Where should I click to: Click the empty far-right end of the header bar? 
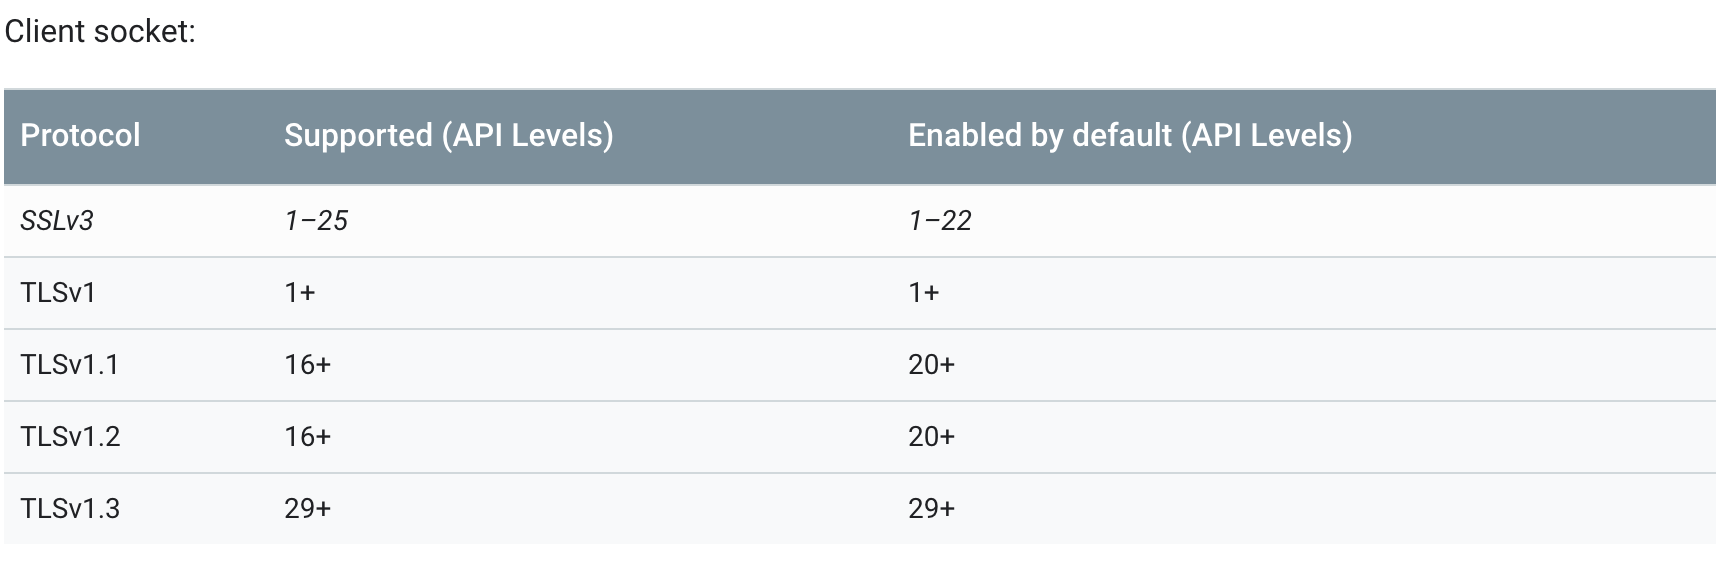click(x=1600, y=136)
